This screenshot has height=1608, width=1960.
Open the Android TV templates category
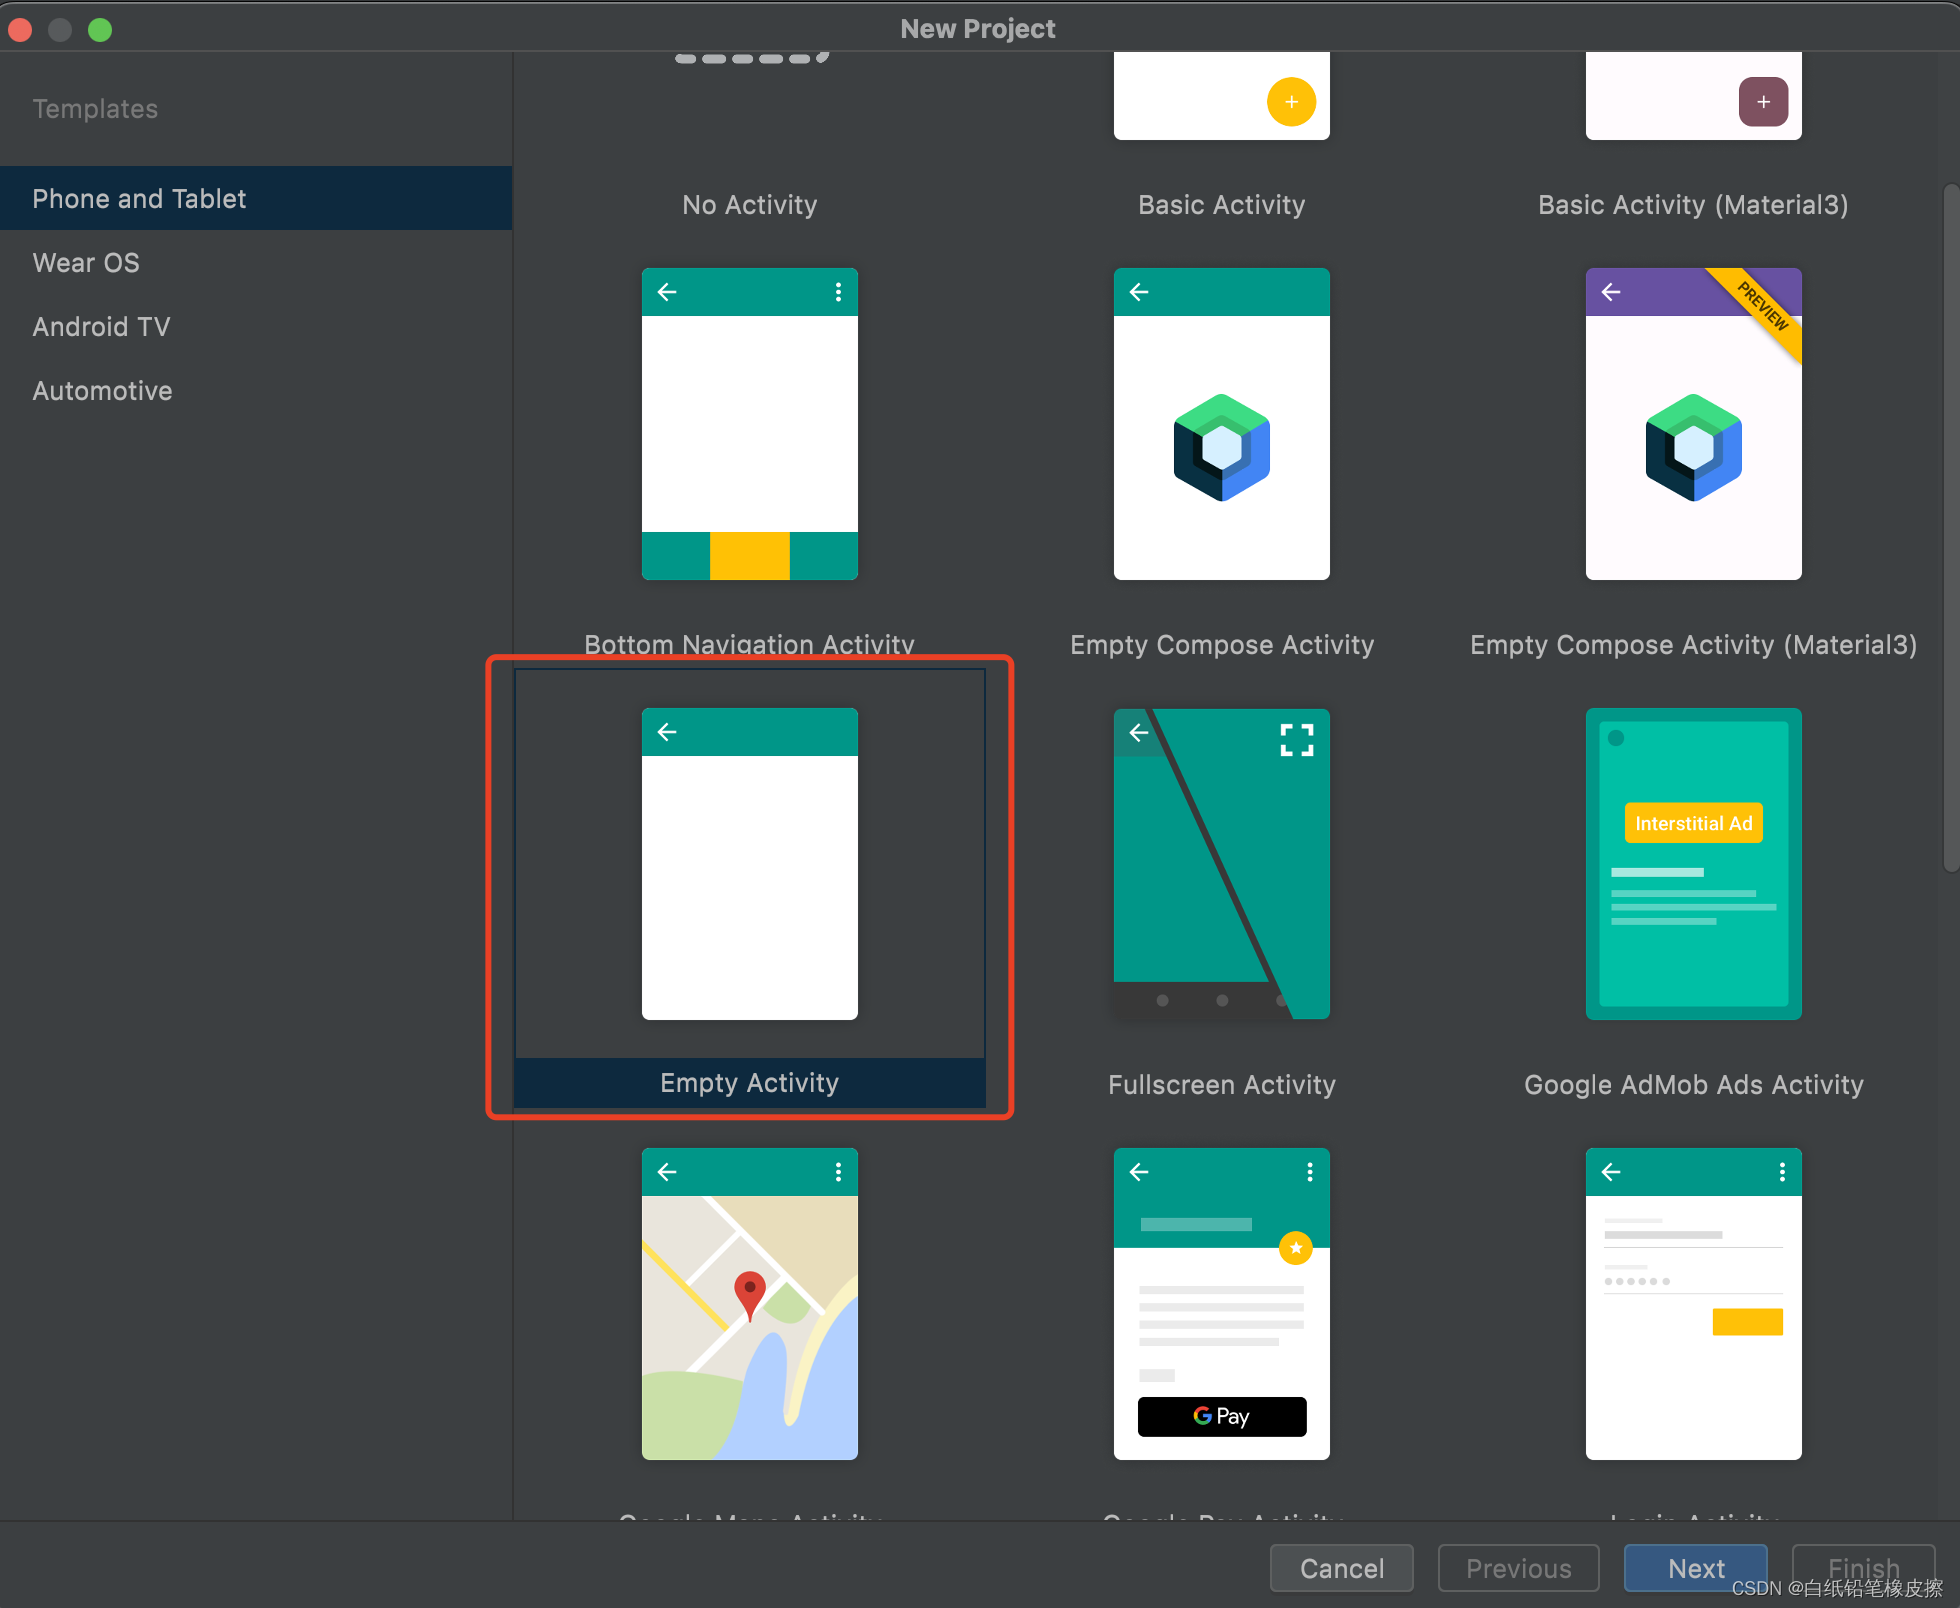click(101, 327)
